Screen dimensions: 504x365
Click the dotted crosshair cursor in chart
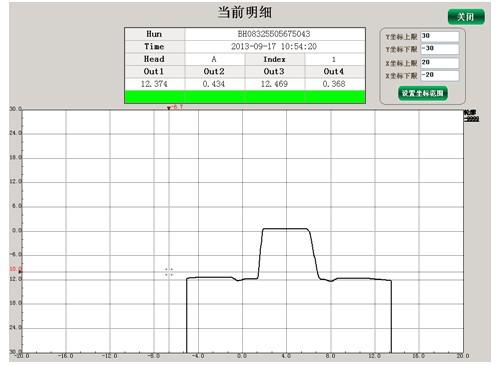tap(169, 272)
